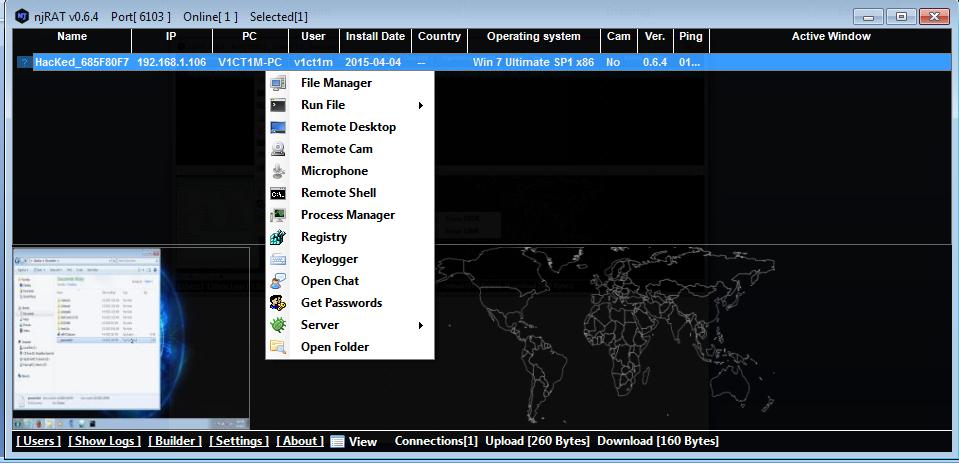Open the [Users] link
The width and height of the screenshot is (959, 464).
pos(39,441)
